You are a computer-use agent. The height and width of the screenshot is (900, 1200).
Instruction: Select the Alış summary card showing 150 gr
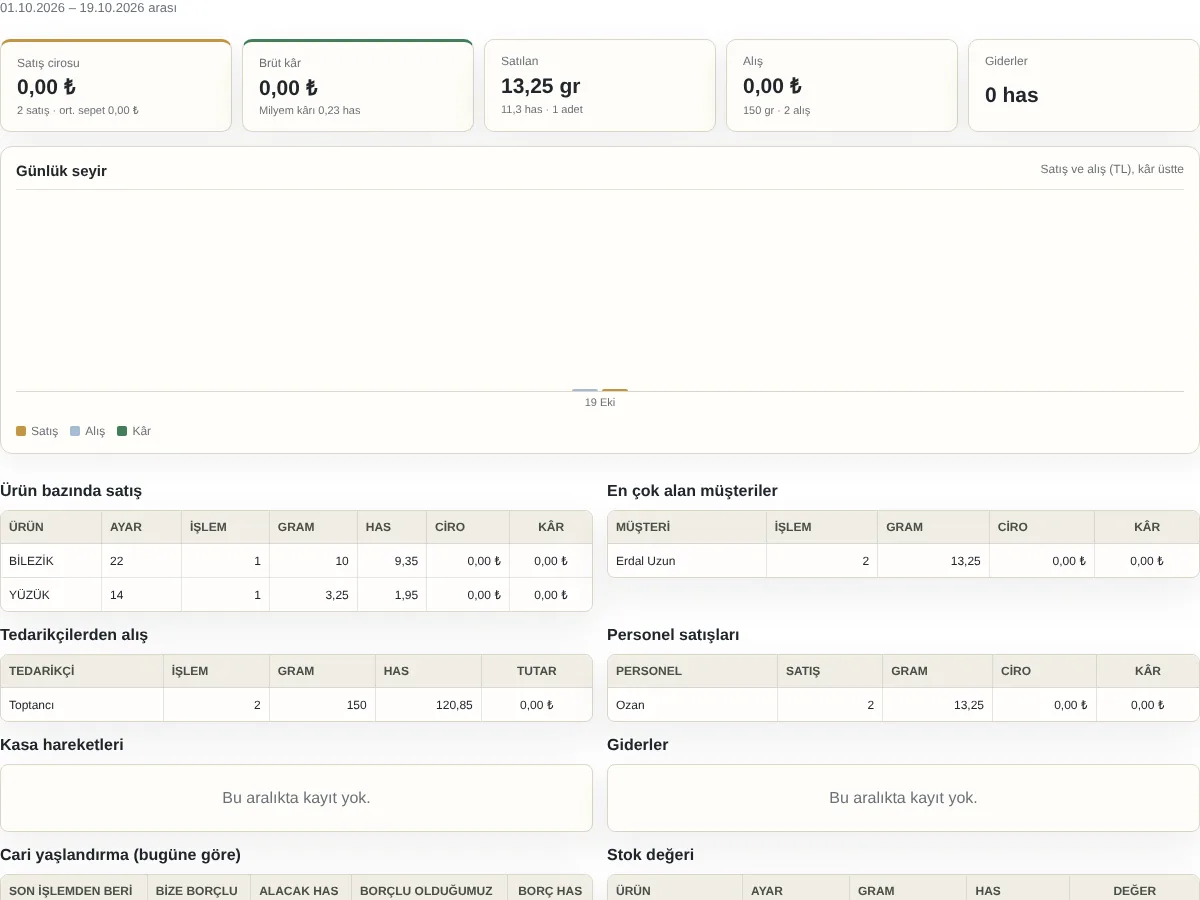[x=842, y=85]
